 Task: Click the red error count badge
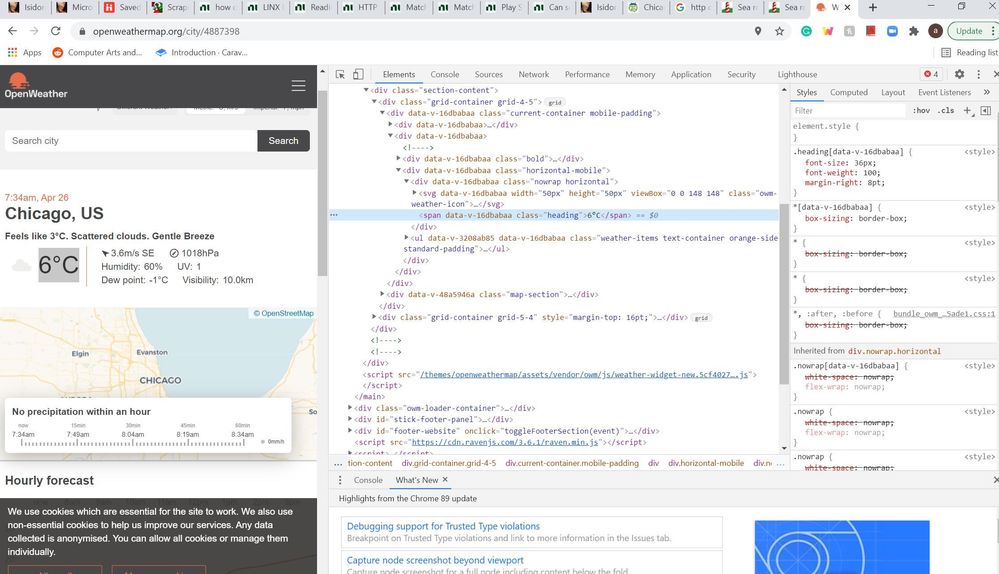(x=931, y=74)
